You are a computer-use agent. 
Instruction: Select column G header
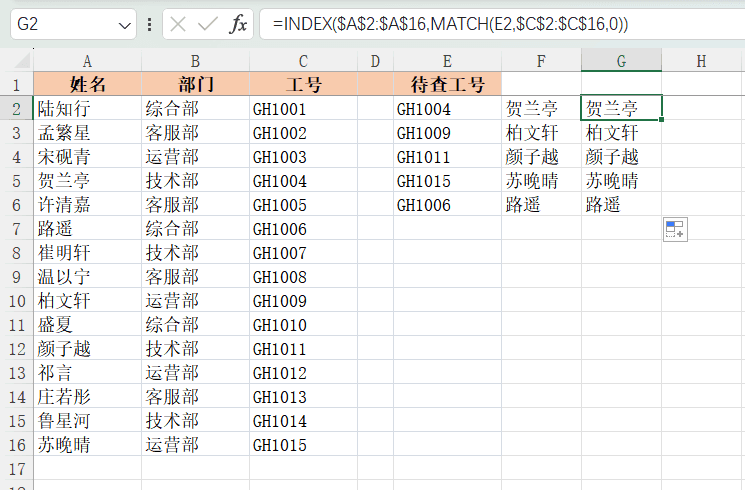point(621,61)
